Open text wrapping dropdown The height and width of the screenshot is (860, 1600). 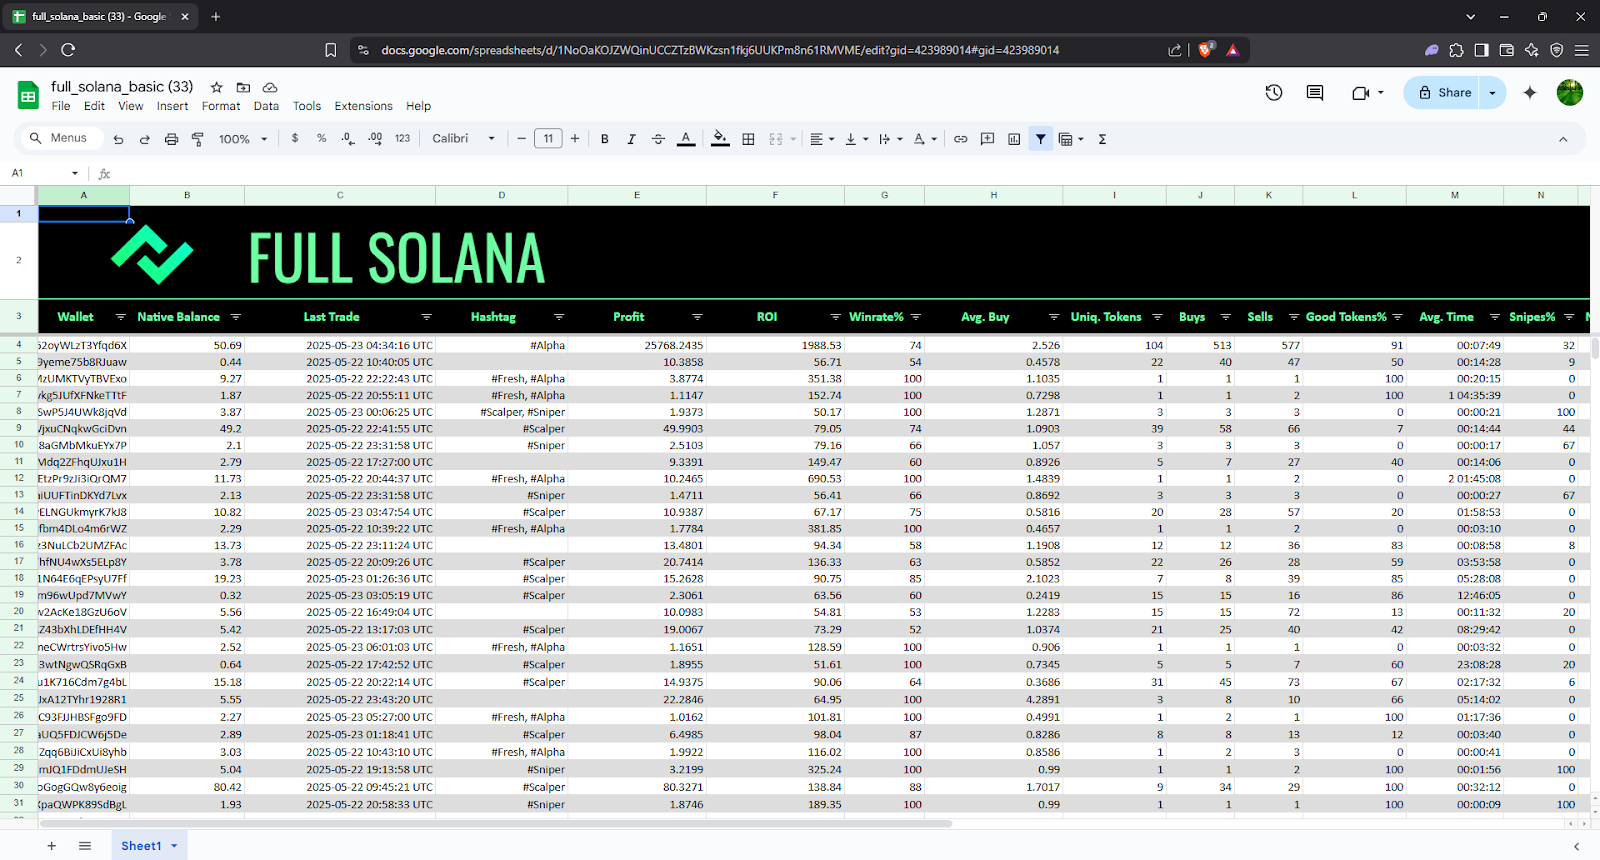[x=890, y=139]
